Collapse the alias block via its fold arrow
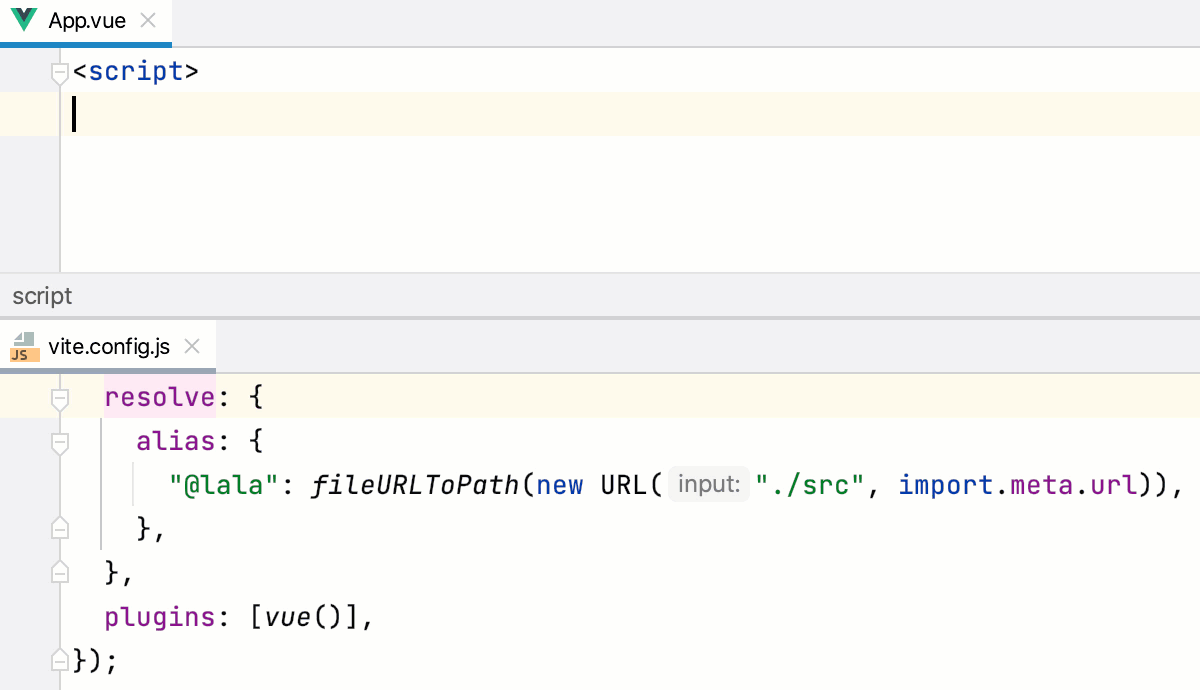The image size is (1200, 690). pyautogui.click(x=58, y=443)
